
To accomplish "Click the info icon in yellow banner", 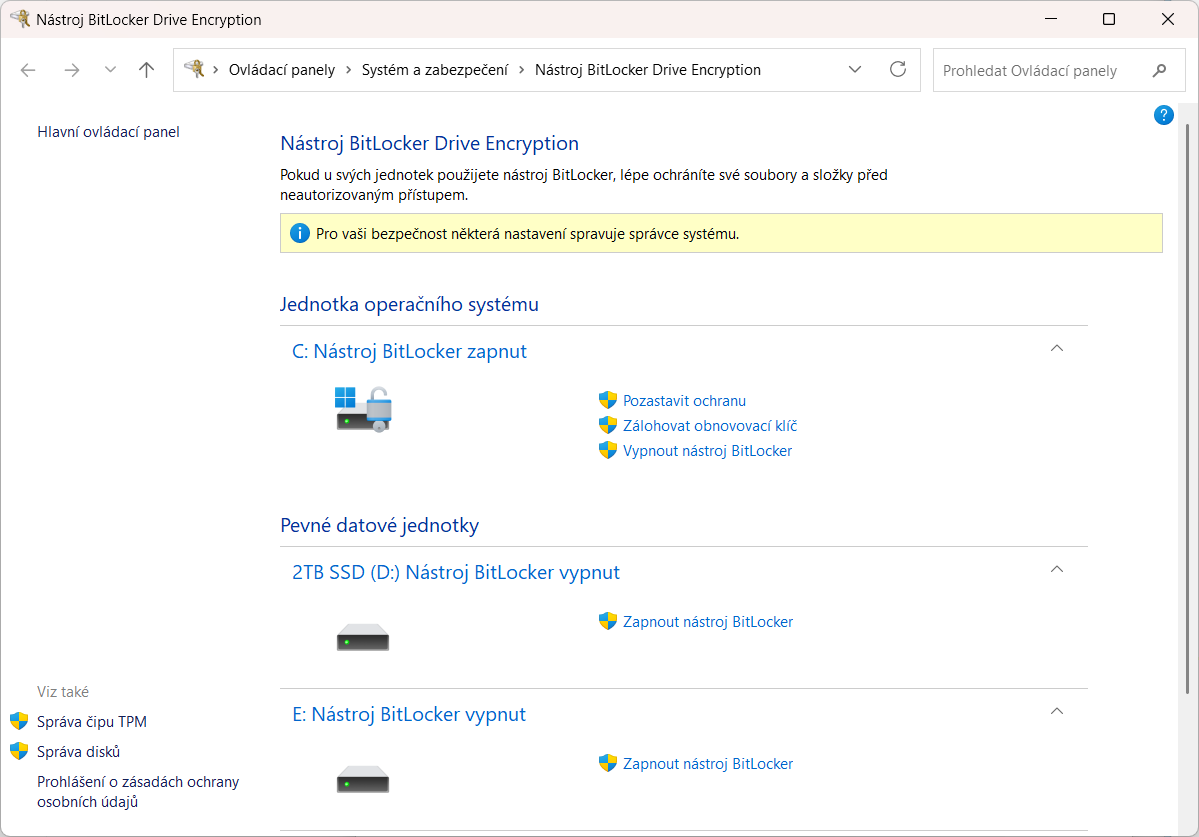I will click(300, 233).
